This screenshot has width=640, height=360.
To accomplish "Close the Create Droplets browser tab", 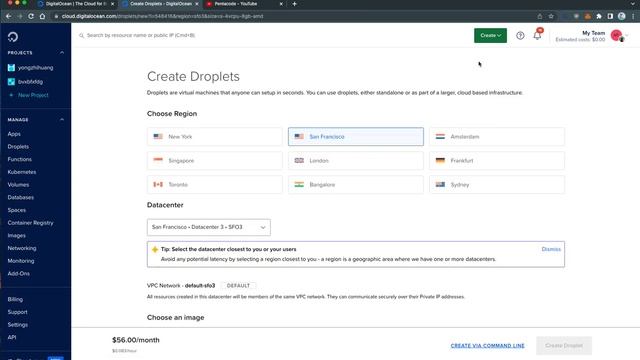I will tap(197, 4).
